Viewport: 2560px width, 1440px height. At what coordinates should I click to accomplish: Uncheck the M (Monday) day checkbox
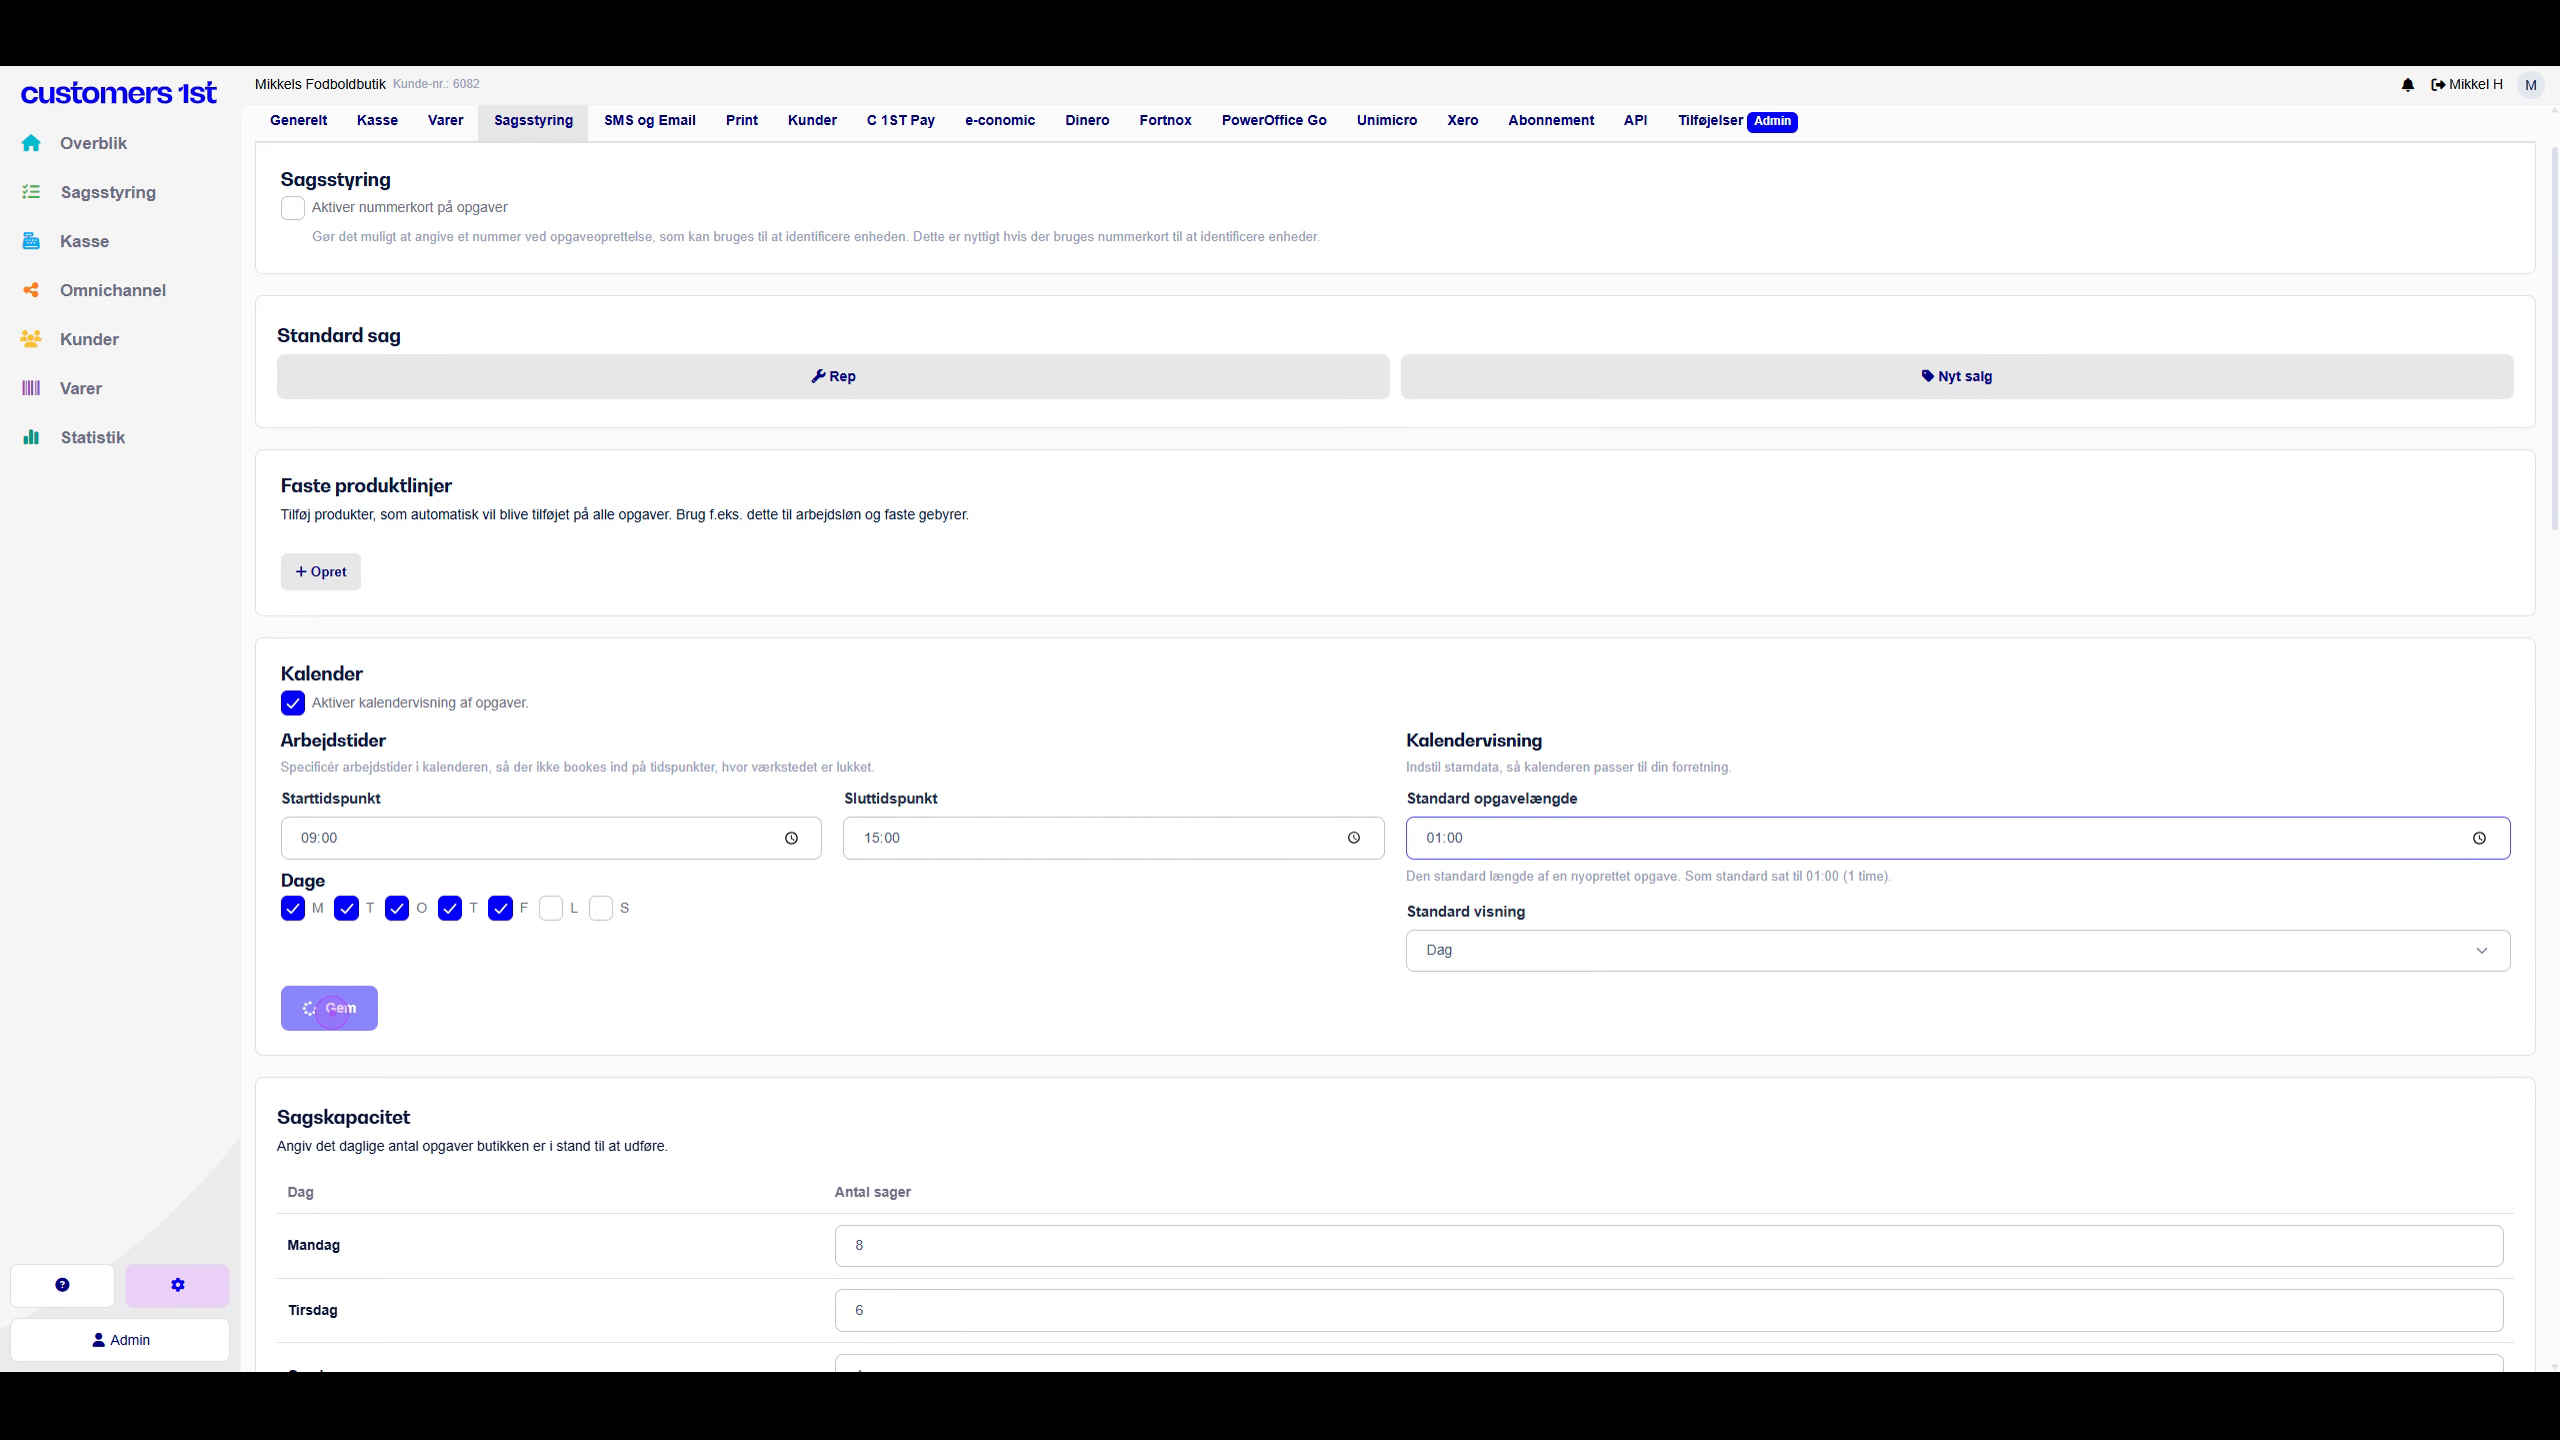pos(293,908)
